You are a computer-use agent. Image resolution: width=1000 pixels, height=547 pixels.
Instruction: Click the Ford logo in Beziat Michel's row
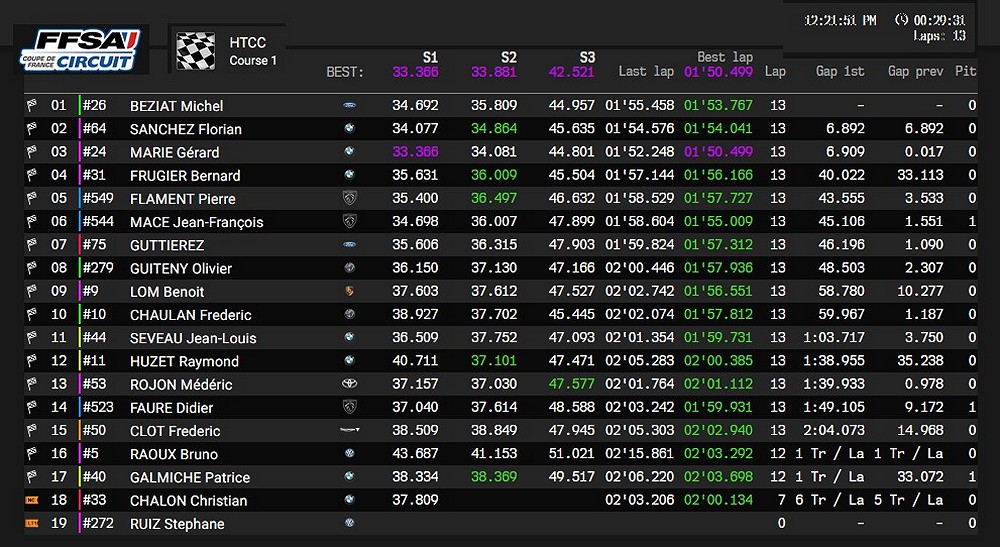(350, 106)
